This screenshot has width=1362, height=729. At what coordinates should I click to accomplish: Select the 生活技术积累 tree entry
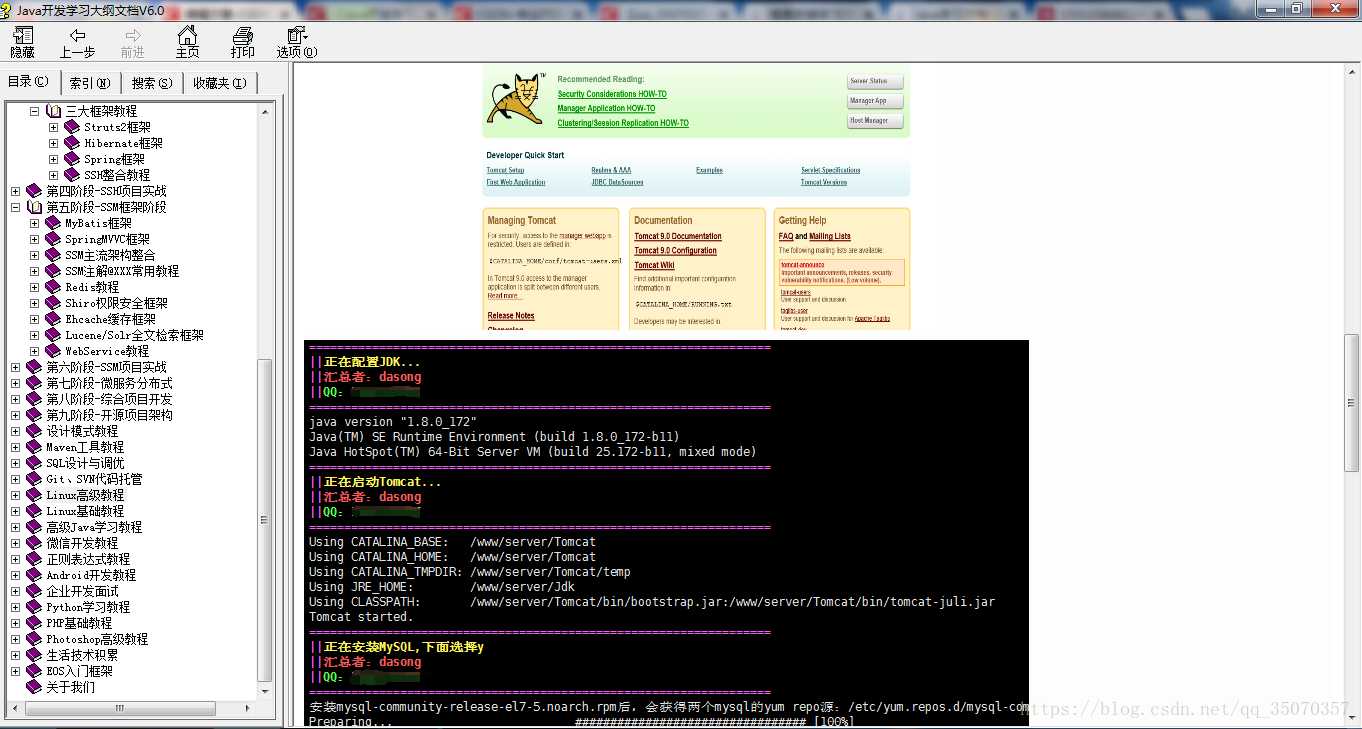click(82, 655)
